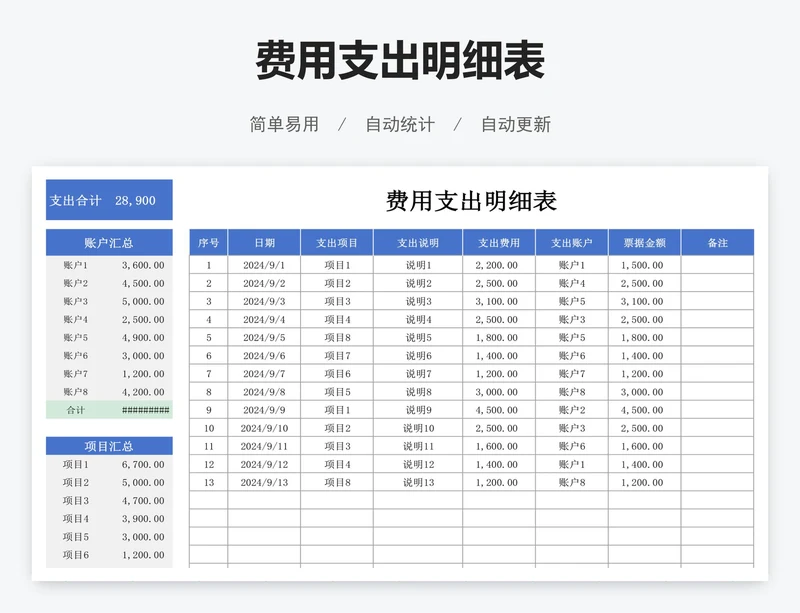Screen dimensions: 800x613
Task: Click the 自动统计 subtitle text
Action: click(x=400, y=125)
